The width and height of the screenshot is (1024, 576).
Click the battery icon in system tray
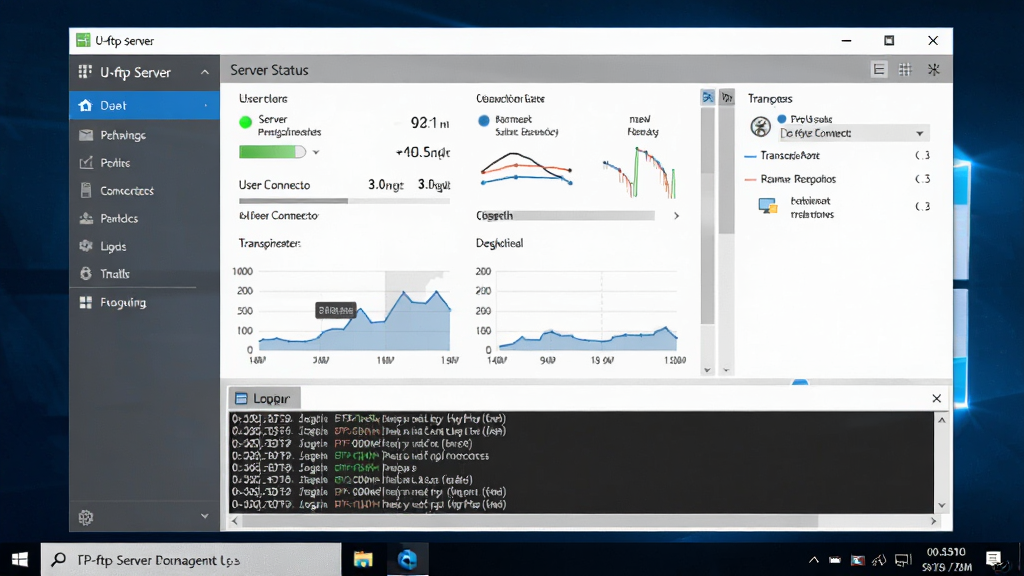835,560
